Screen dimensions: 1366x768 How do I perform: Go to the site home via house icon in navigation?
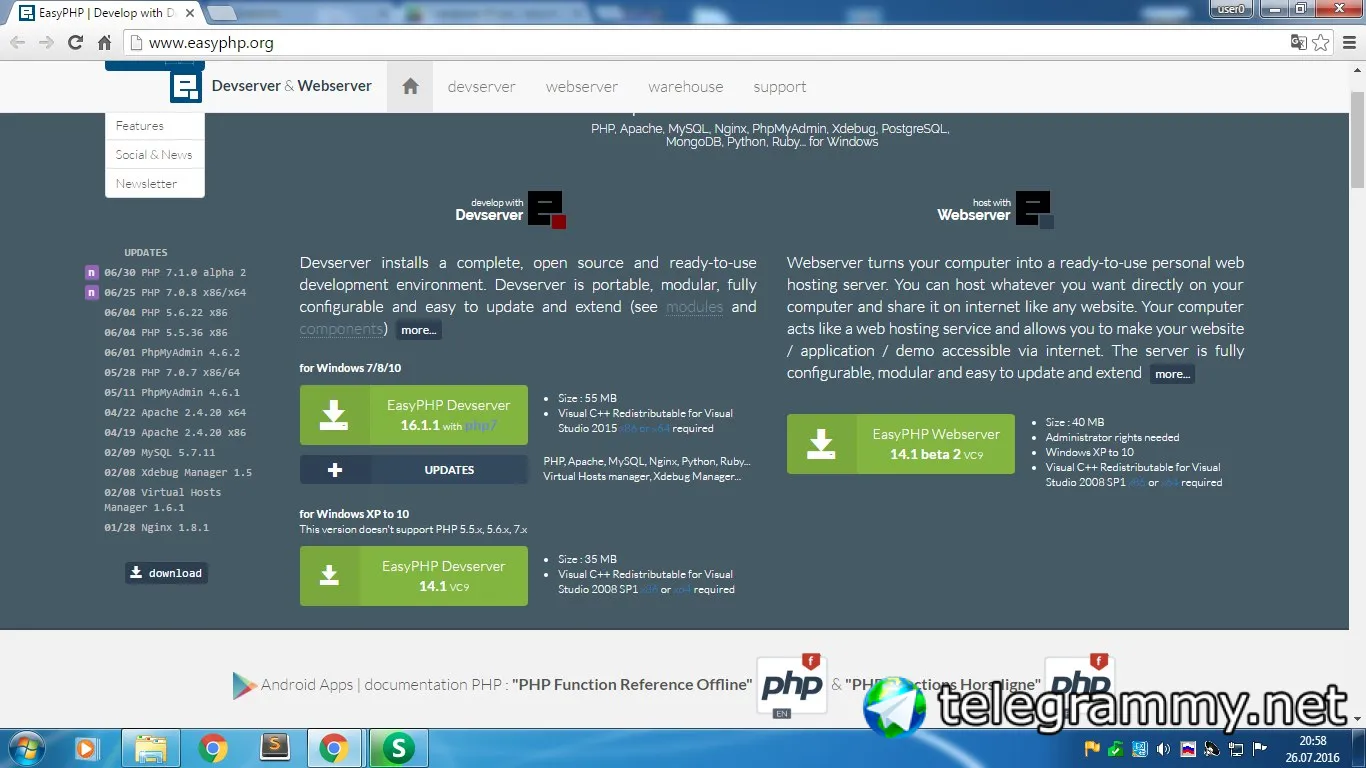point(410,86)
